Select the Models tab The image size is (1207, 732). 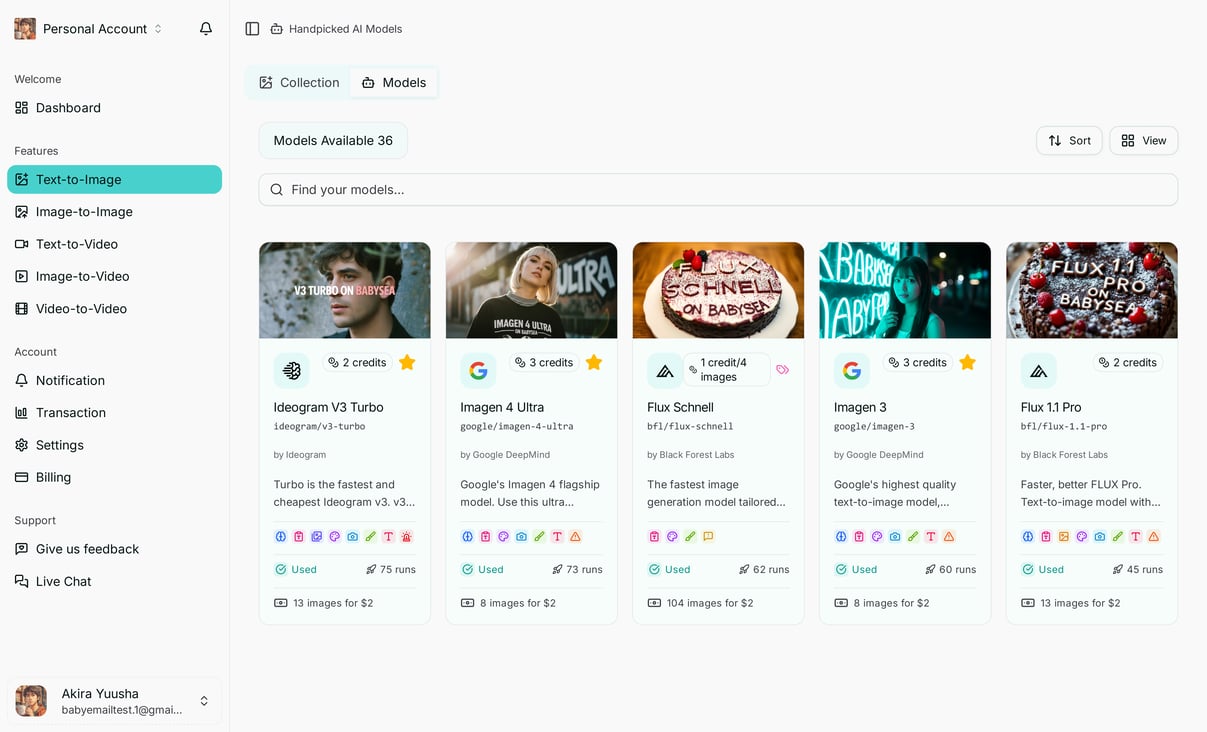point(393,82)
